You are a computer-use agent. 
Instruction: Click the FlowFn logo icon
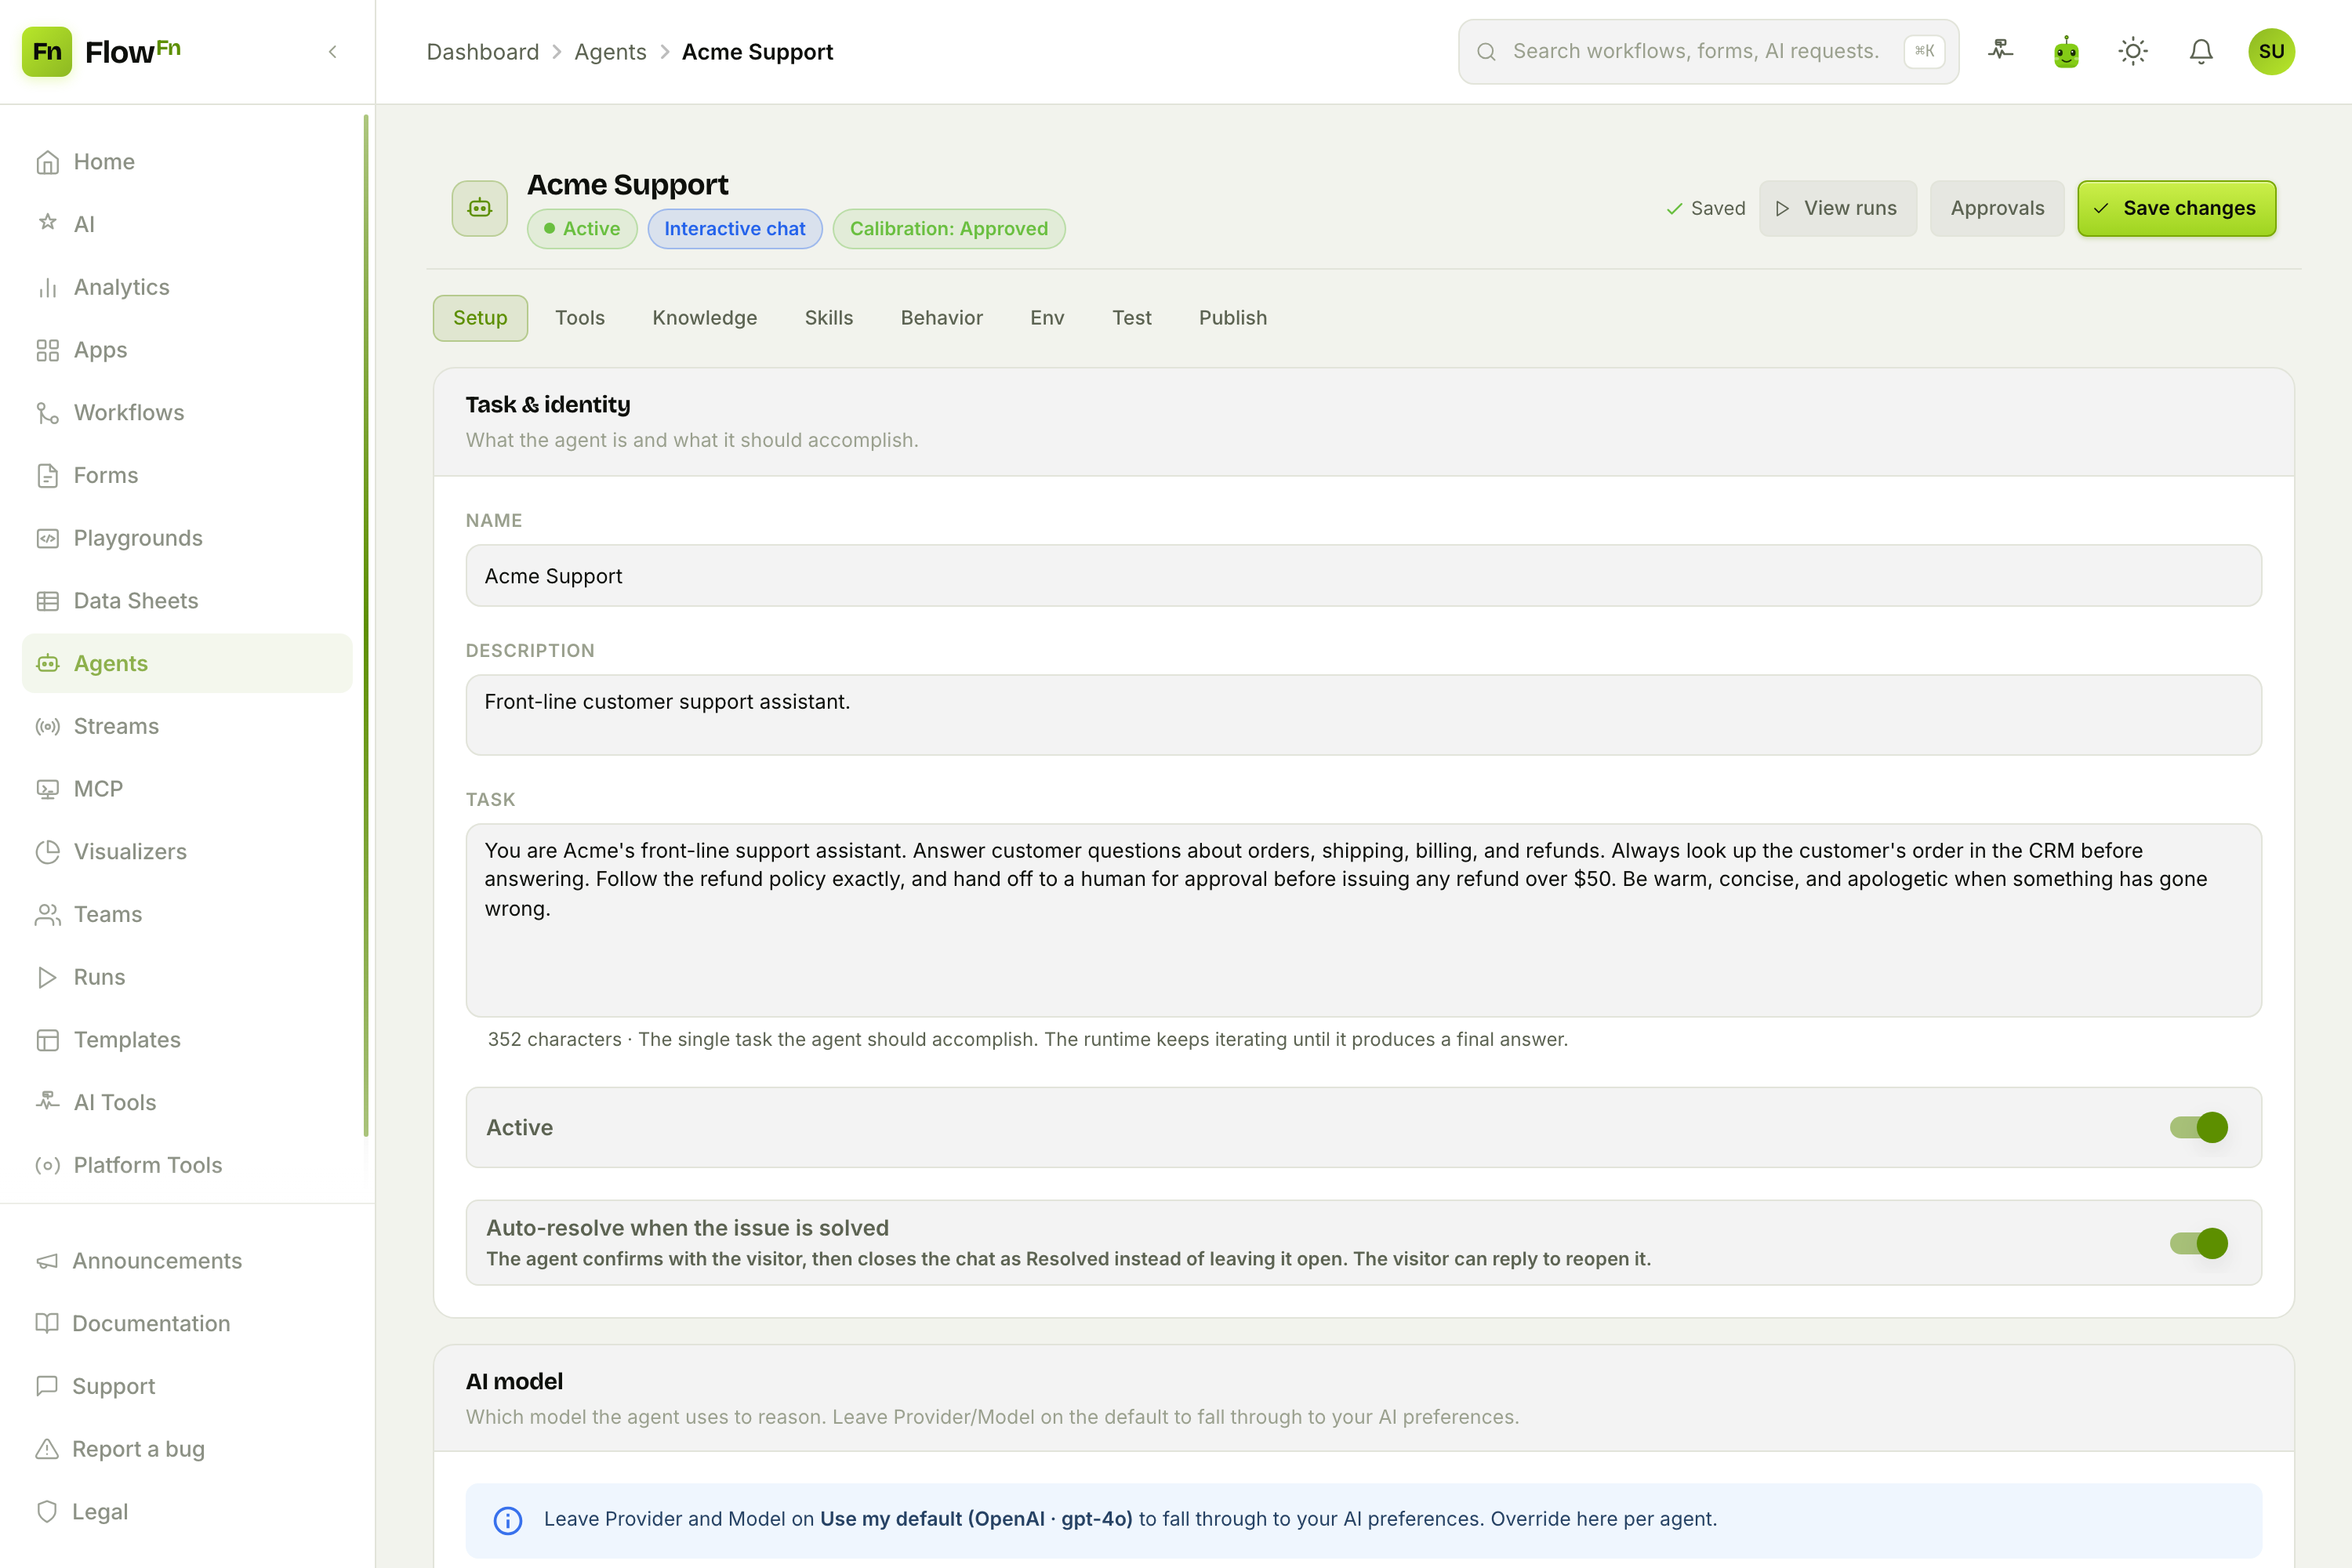[x=47, y=51]
